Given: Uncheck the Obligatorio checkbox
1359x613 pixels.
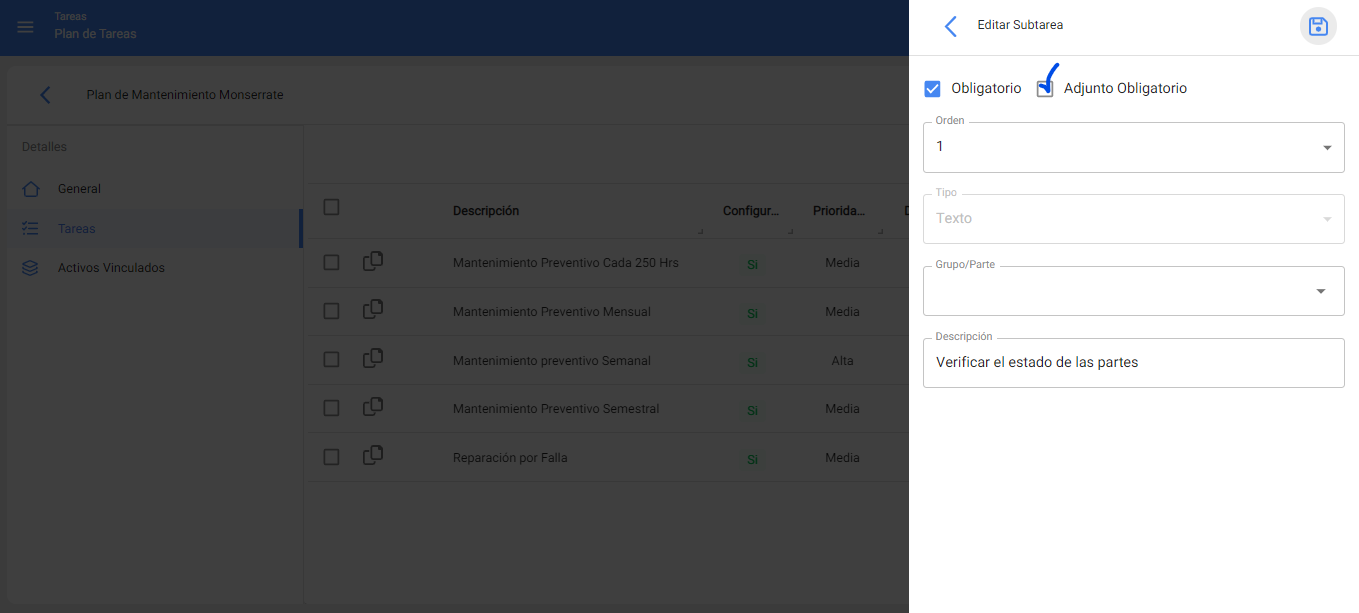Looking at the screenshot, I should pyautogui.click(x=932, y=89).
